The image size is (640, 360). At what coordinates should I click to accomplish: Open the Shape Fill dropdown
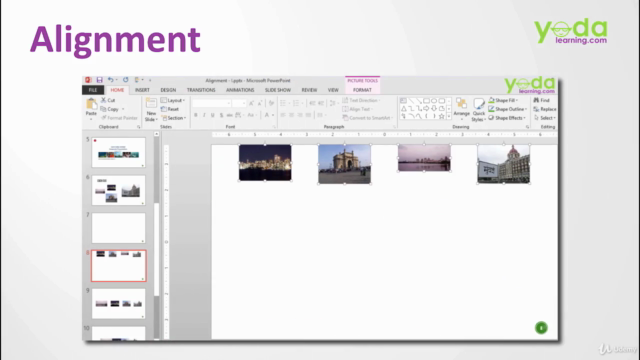point(503,100)
